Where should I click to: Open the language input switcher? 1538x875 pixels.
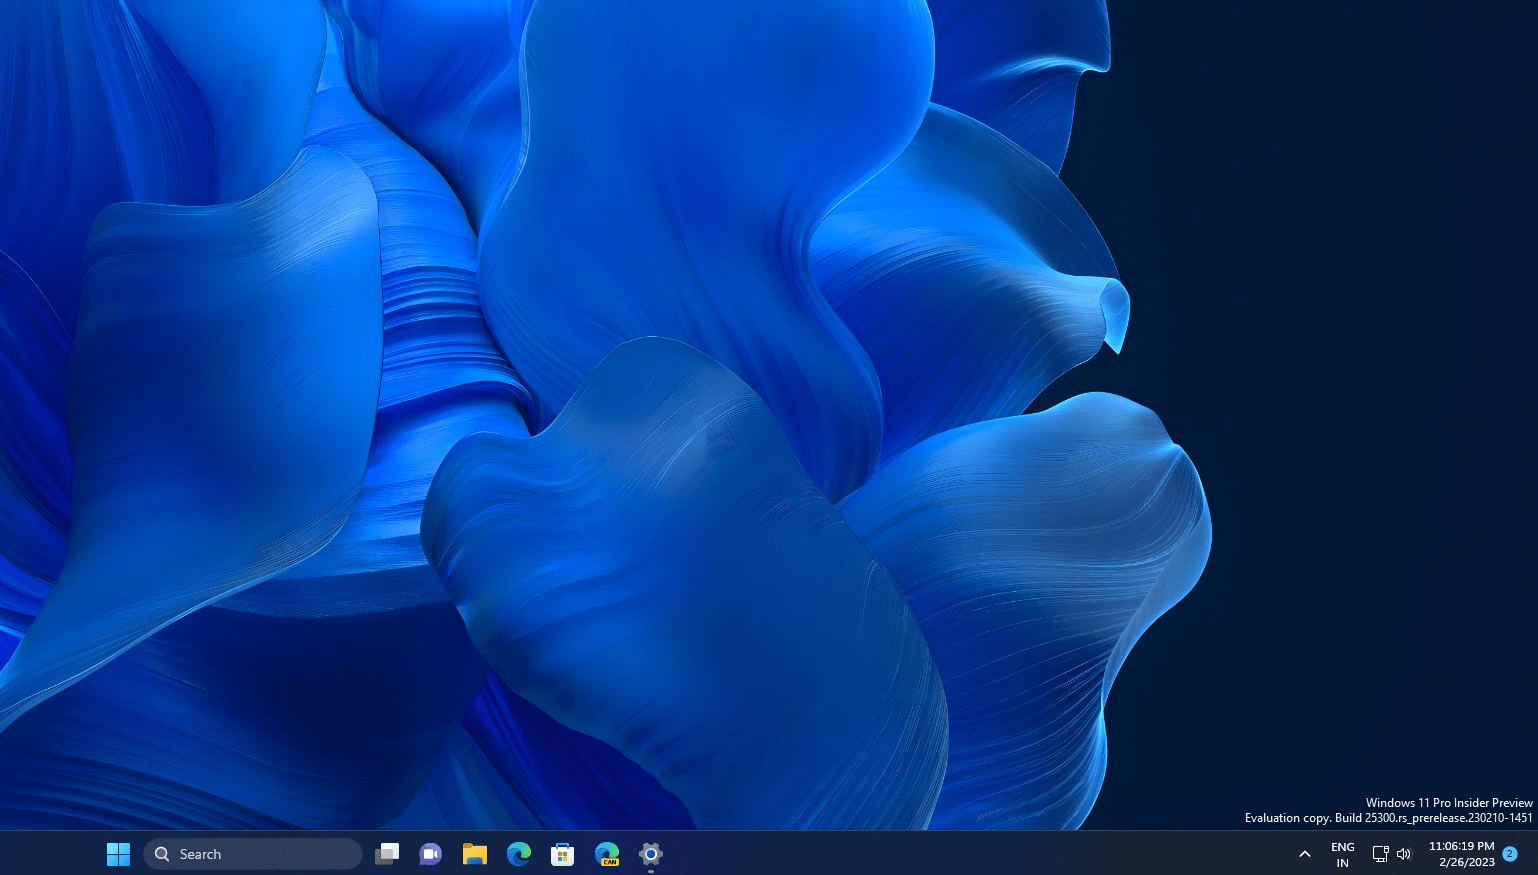[x=1342, y=853]
